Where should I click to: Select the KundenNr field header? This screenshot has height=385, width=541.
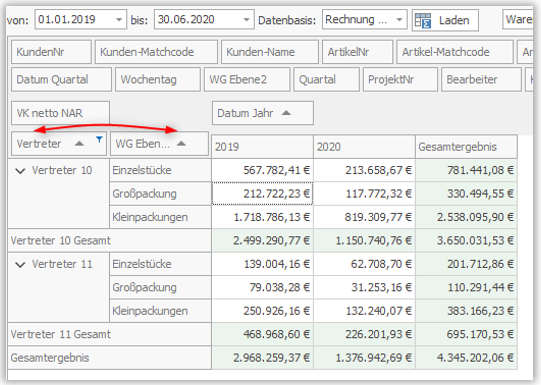click(51, 52)
